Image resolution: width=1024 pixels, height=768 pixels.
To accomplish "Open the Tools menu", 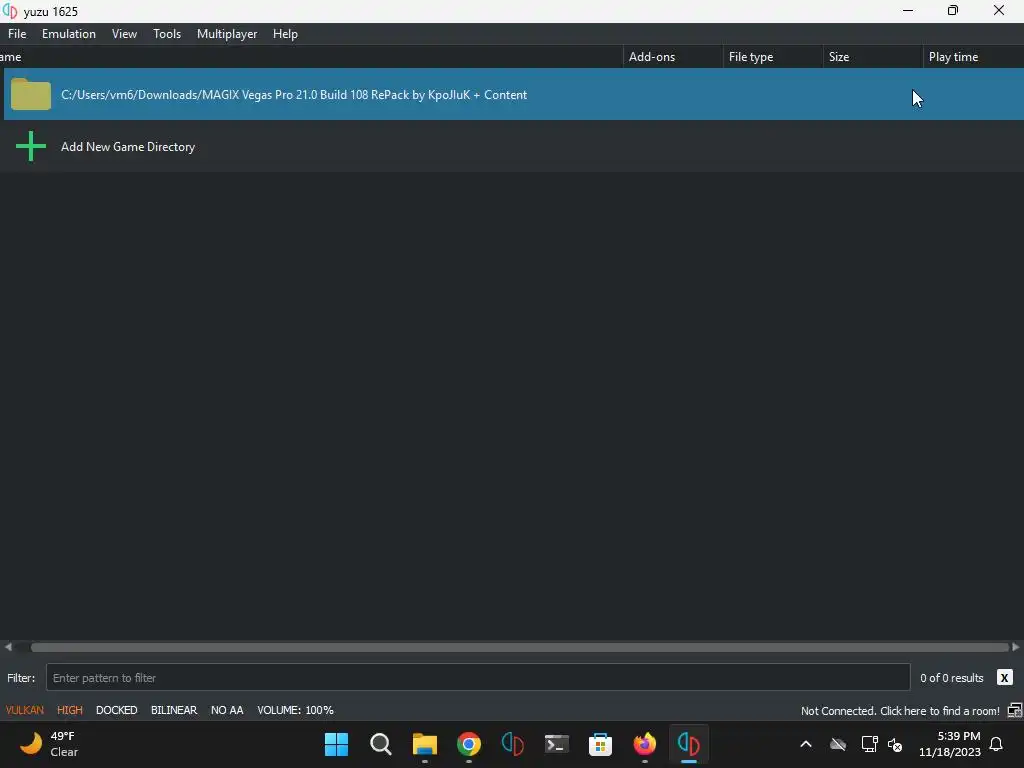I will (x=167, y=34).
